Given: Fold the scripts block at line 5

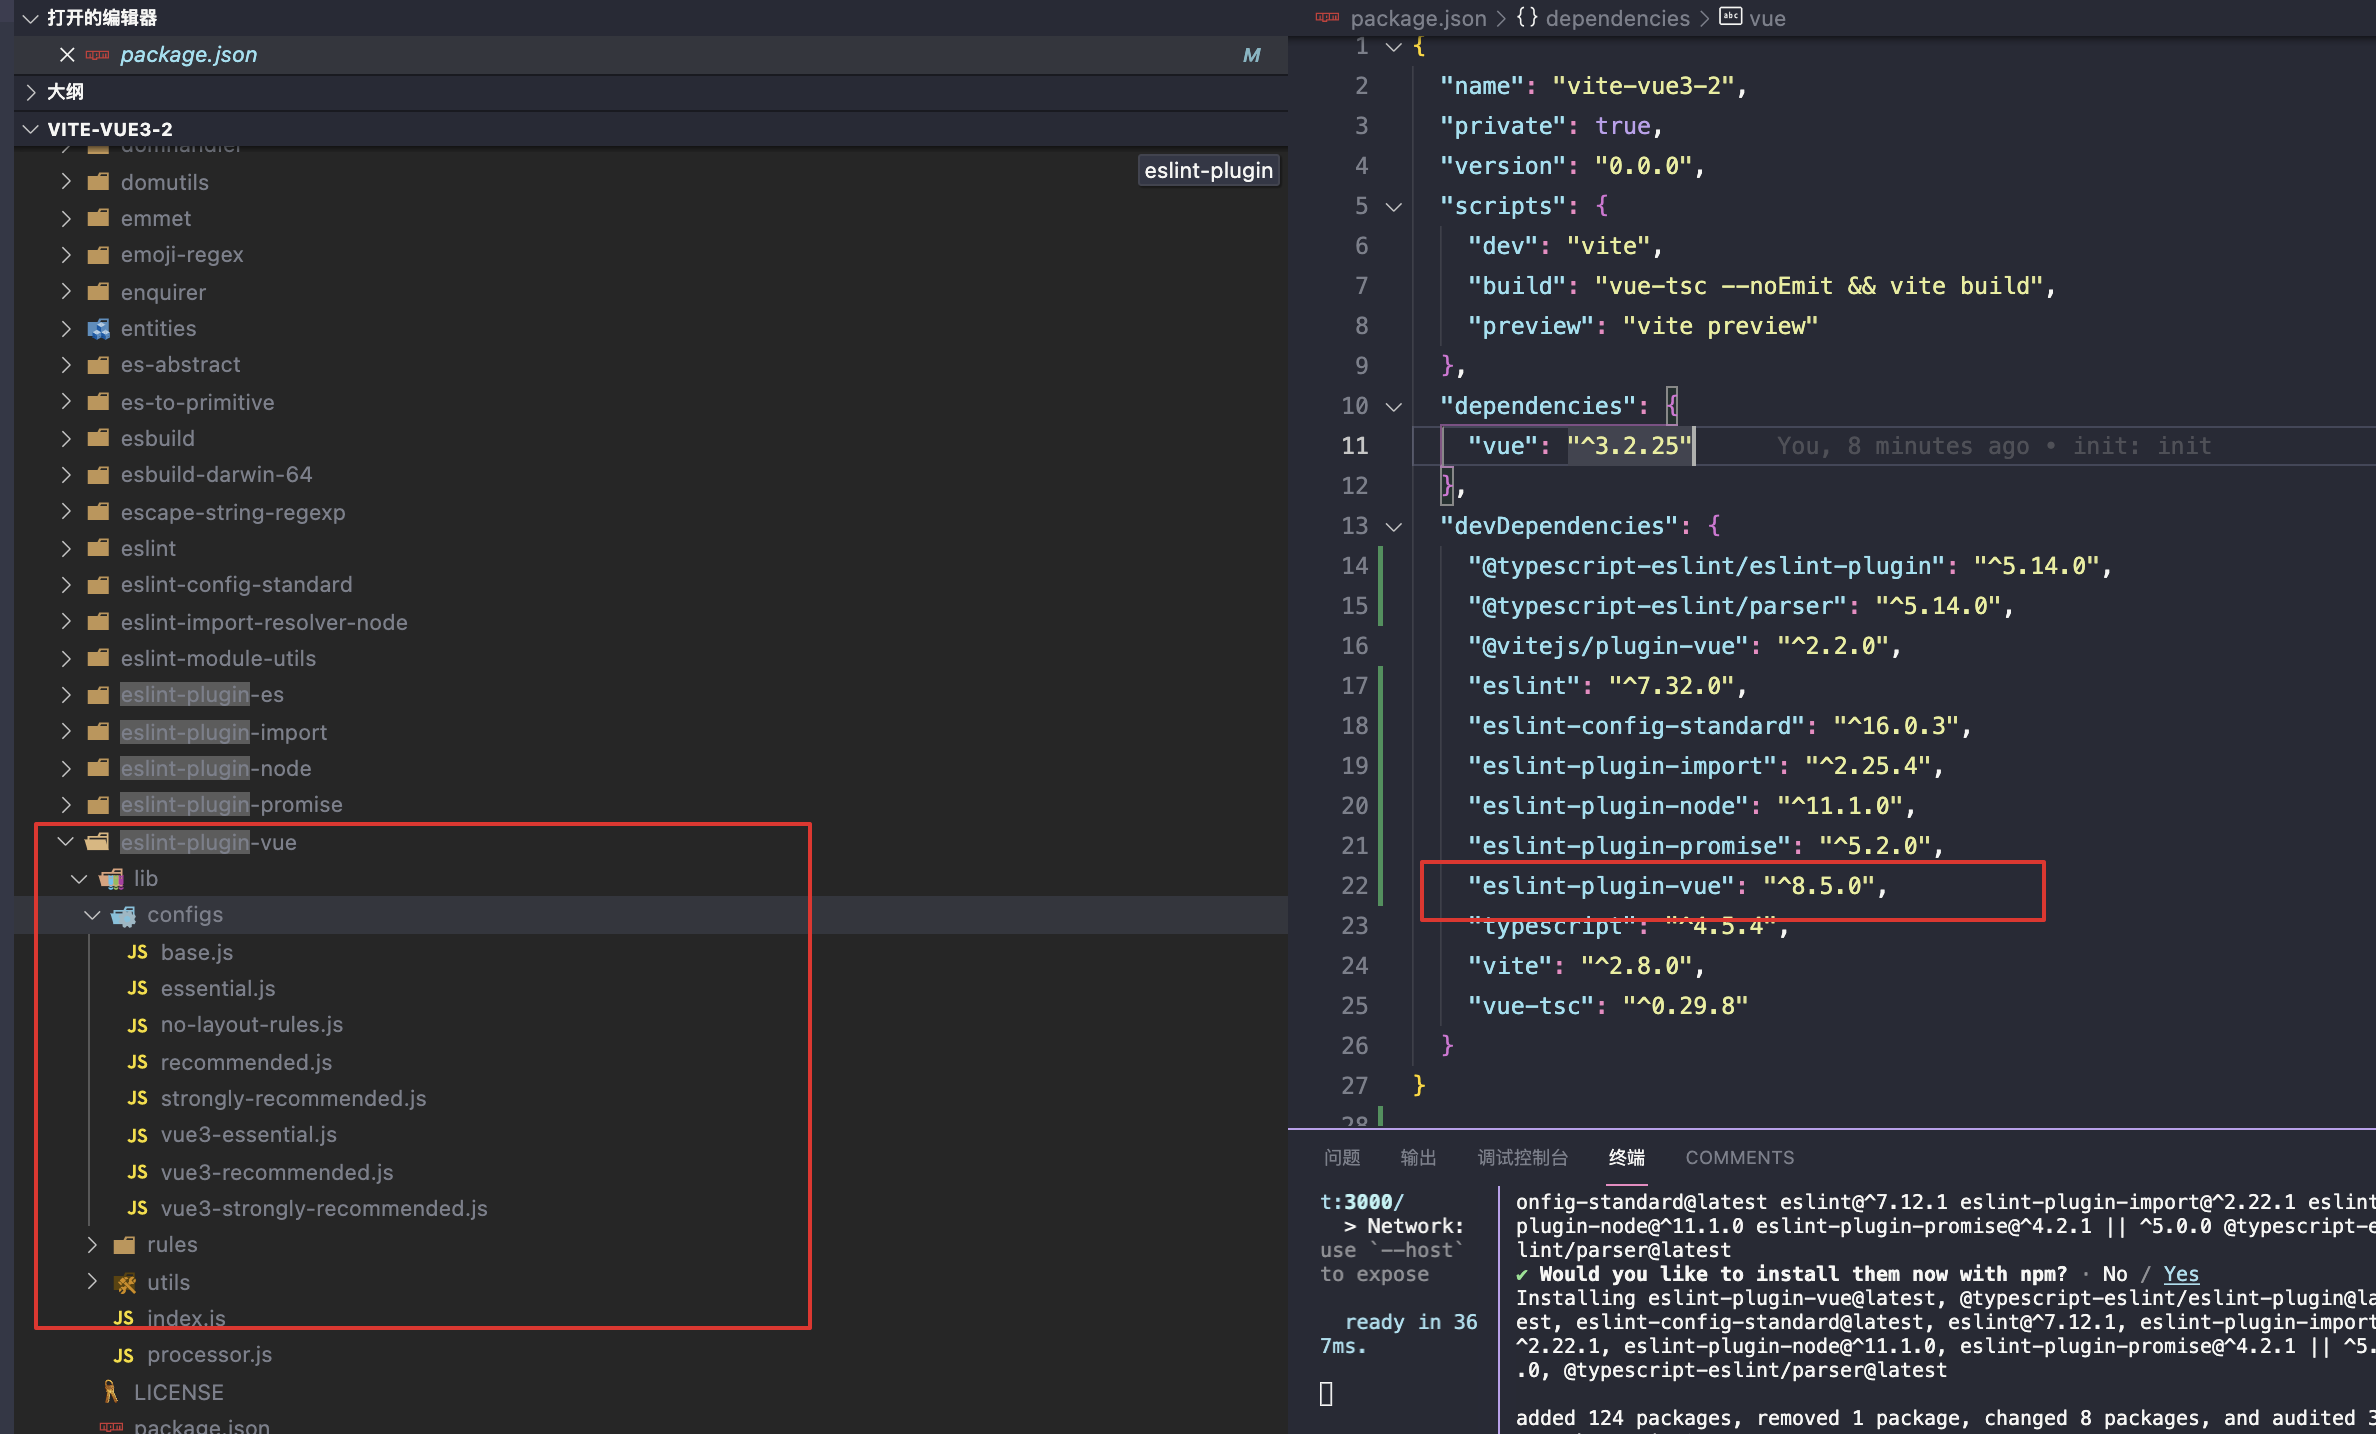Looking at the screenshot, I should pos(1393,206).
